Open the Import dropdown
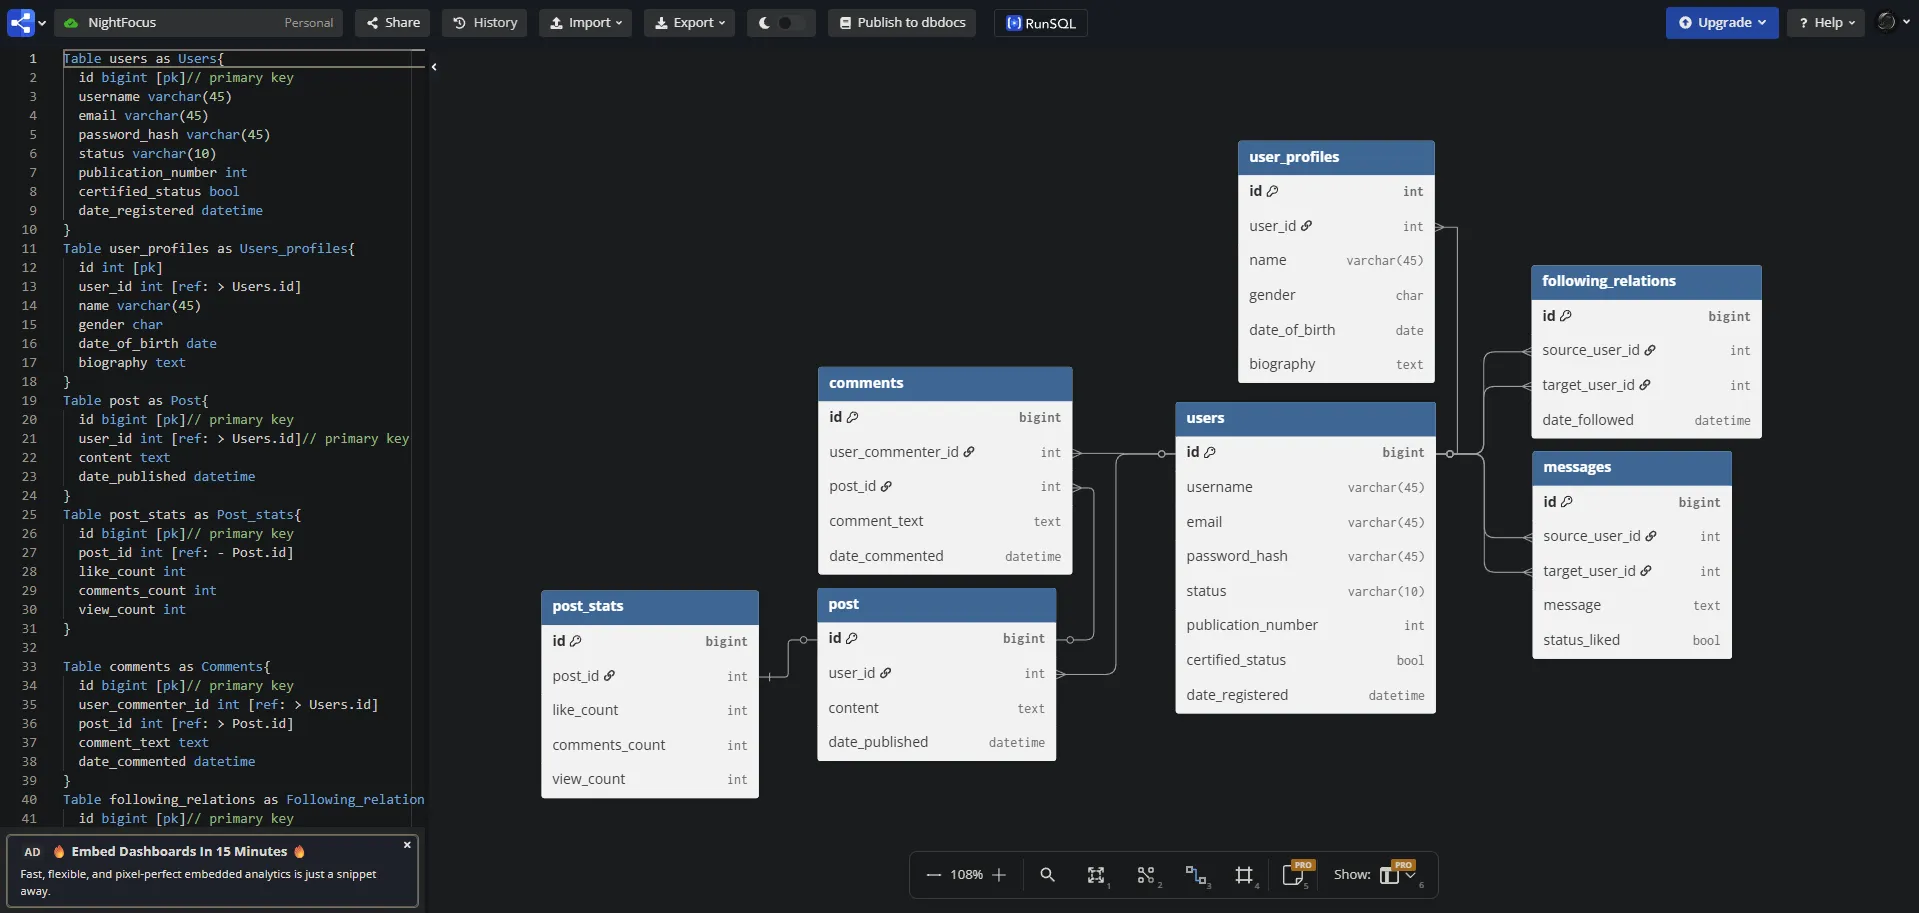Viewport: 1919px width, 913px height. click(585, 23)
